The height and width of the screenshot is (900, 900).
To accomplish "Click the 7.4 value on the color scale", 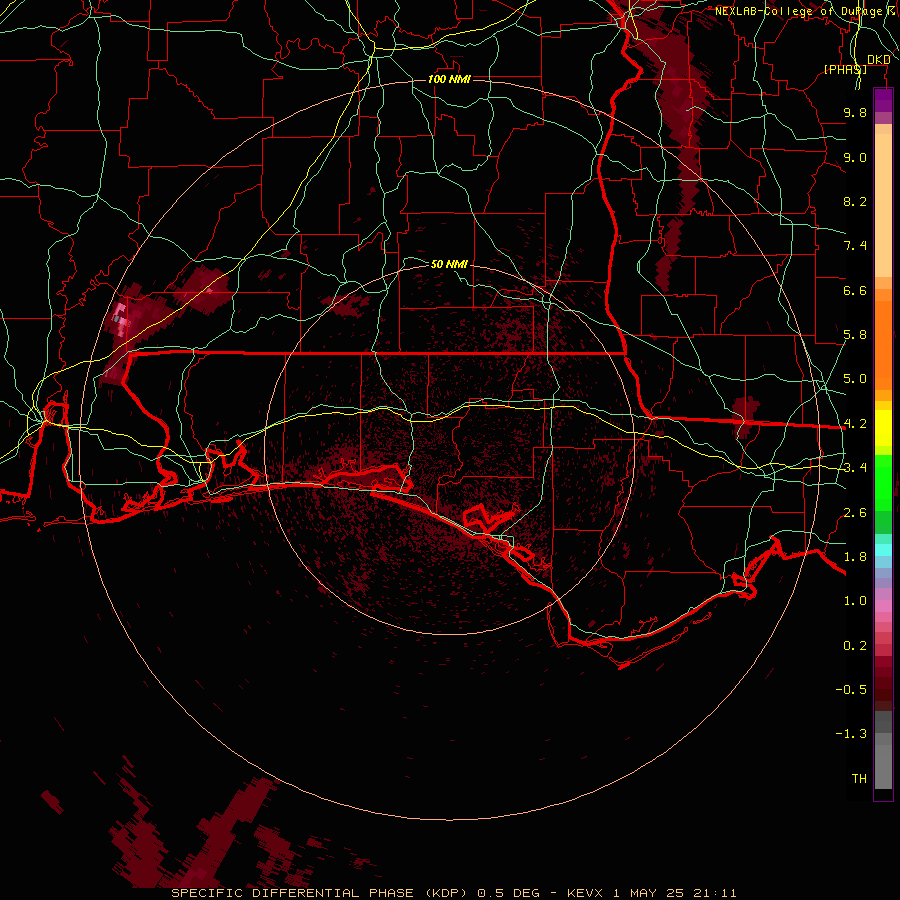I will [855, 246].
